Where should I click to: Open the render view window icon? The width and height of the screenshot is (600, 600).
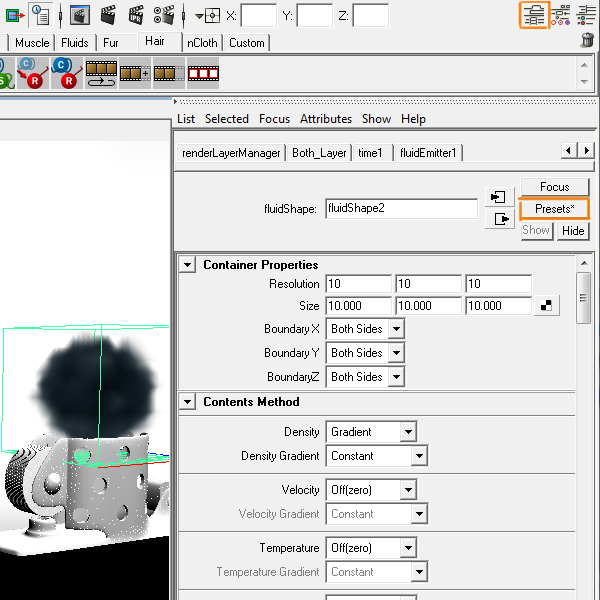[x=80, y=15]
